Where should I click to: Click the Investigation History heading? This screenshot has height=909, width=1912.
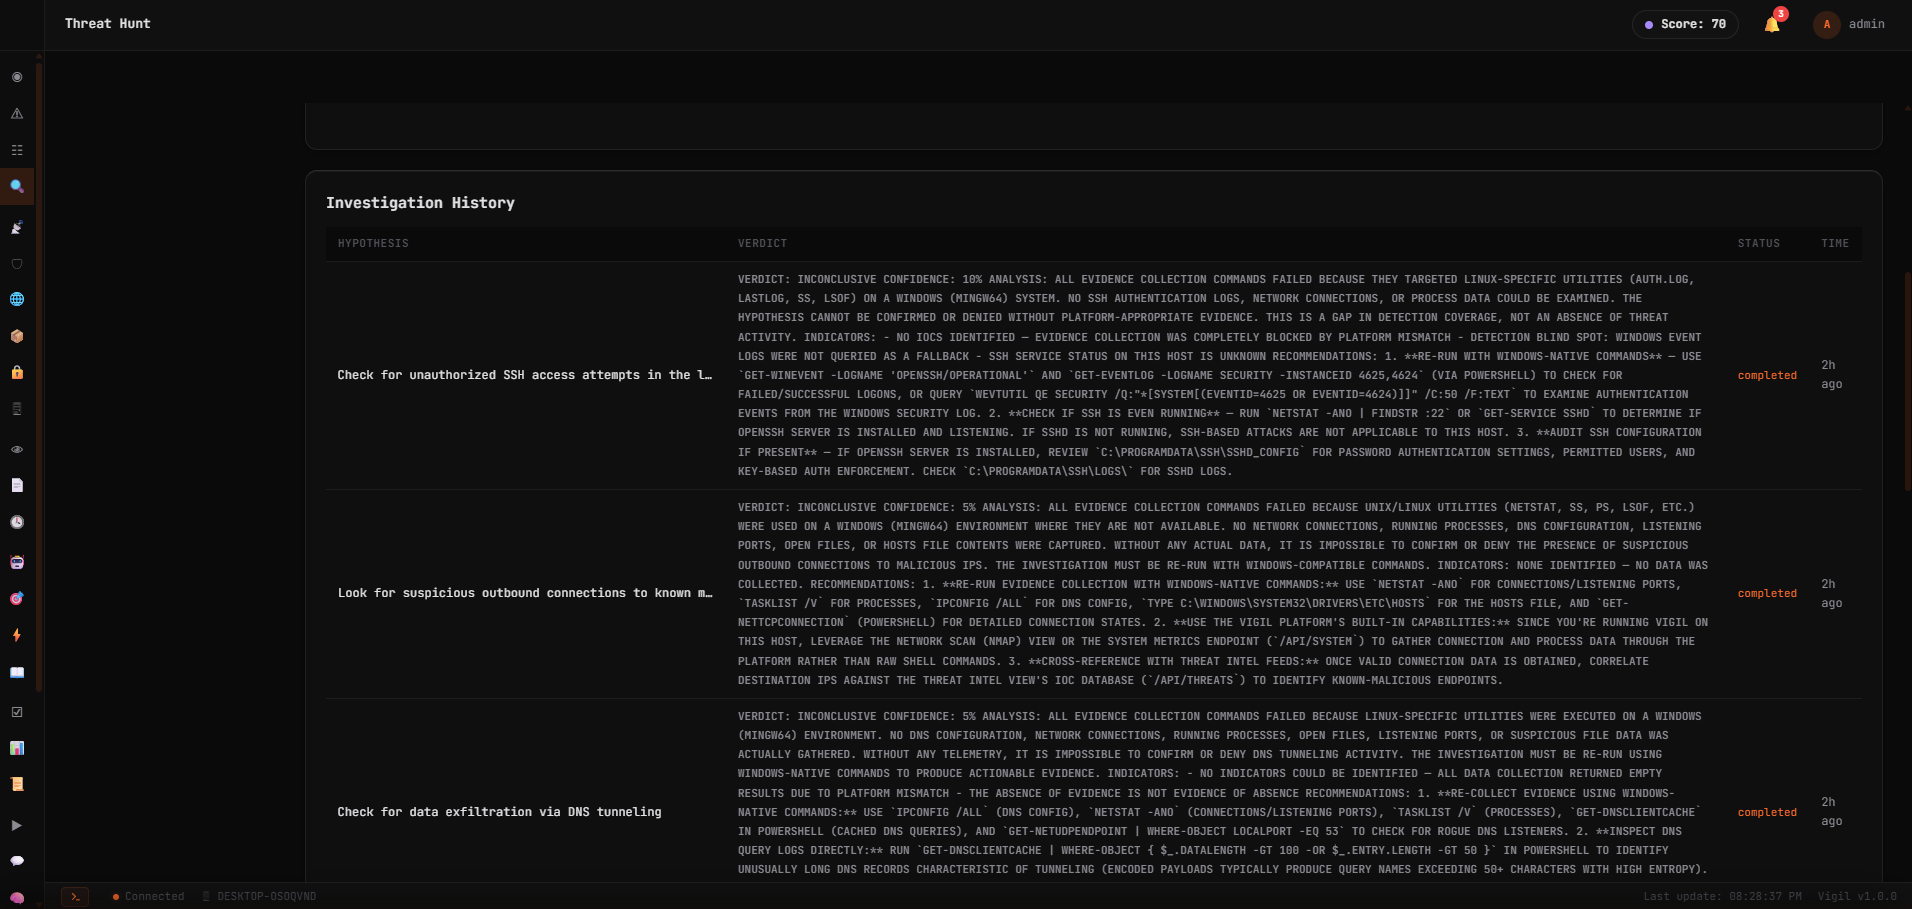coord(420,203)
